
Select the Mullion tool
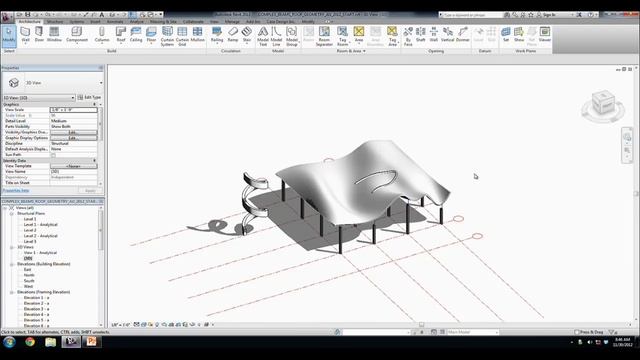tap(198, 34)
